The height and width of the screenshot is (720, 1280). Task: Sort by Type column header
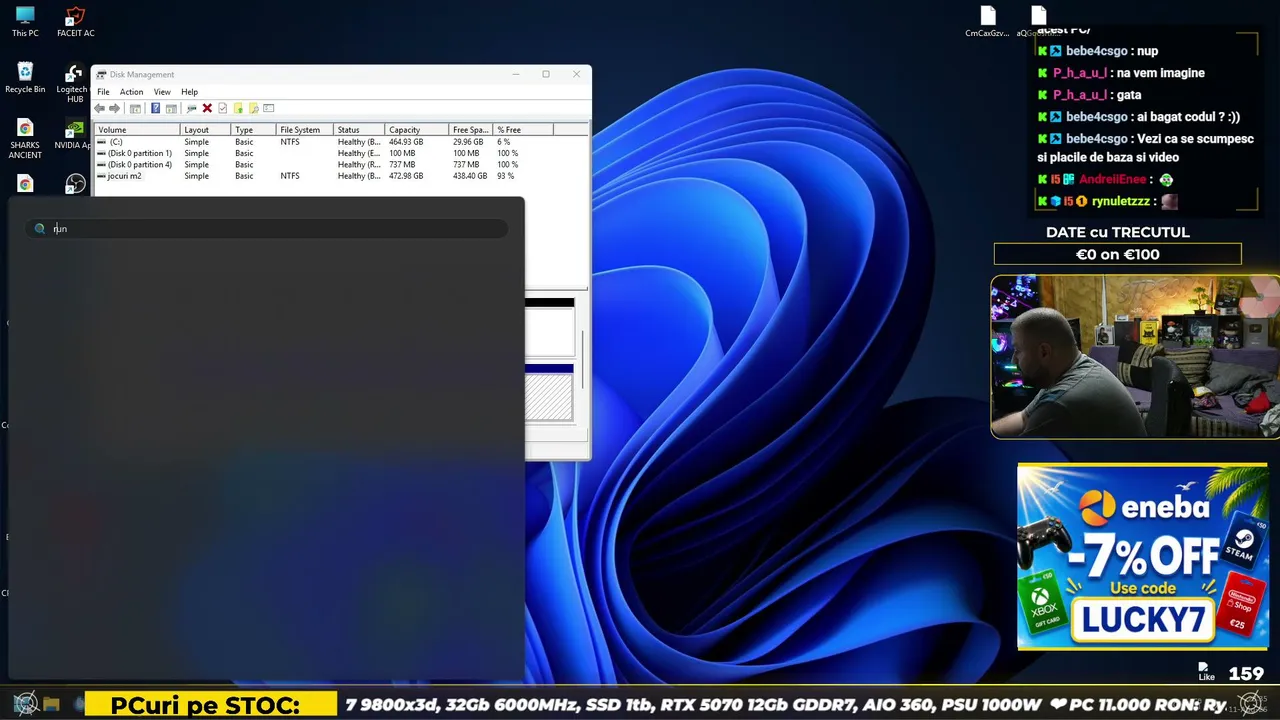[253, 130]
